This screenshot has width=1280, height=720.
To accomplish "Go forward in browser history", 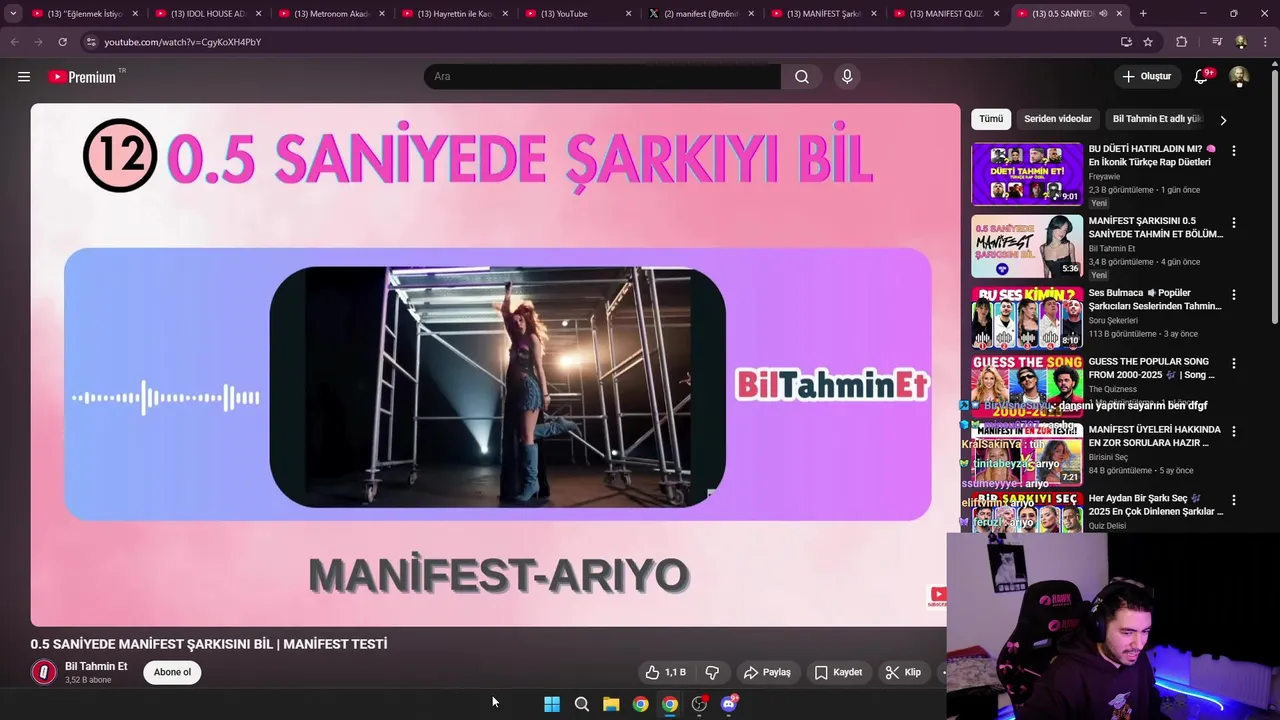I will (38, 42).
